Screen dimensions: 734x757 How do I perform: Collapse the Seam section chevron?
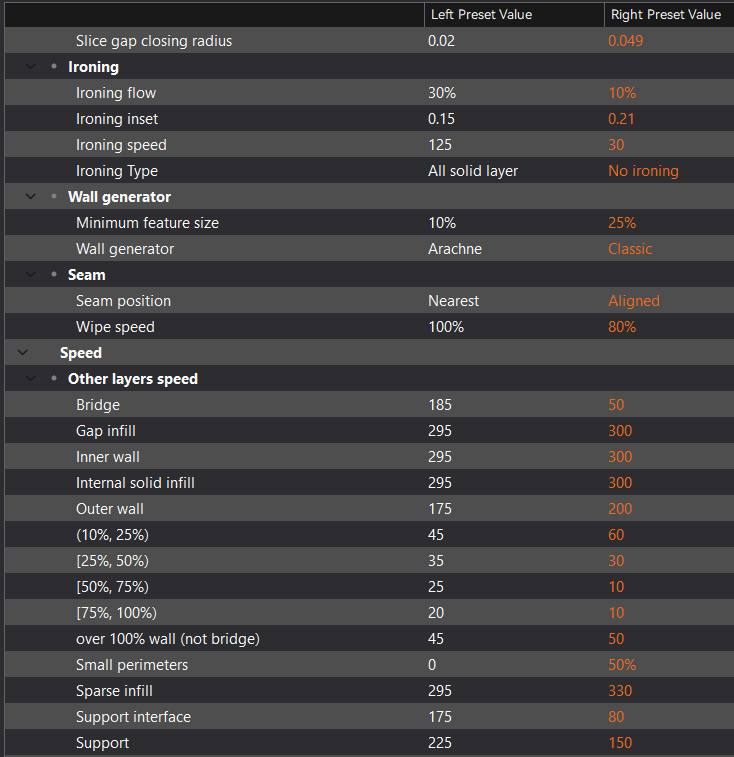[x=30, y=275]
